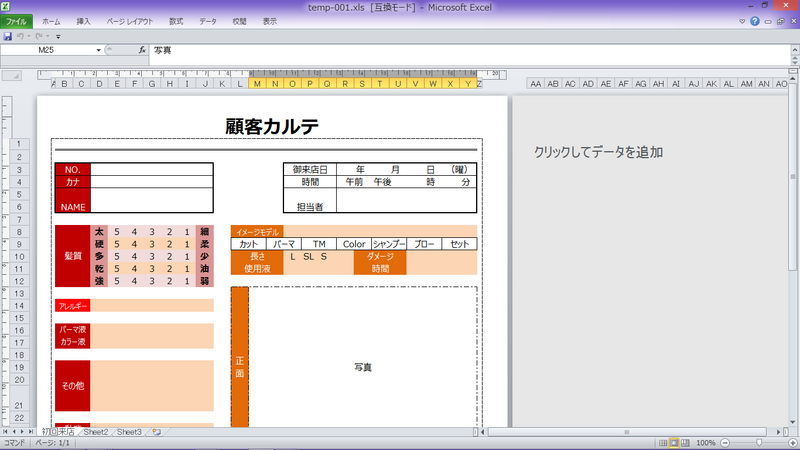Open the Name Box dropdown arrow
The width and height of the screenshot is (800, 450).
point(99,50)
